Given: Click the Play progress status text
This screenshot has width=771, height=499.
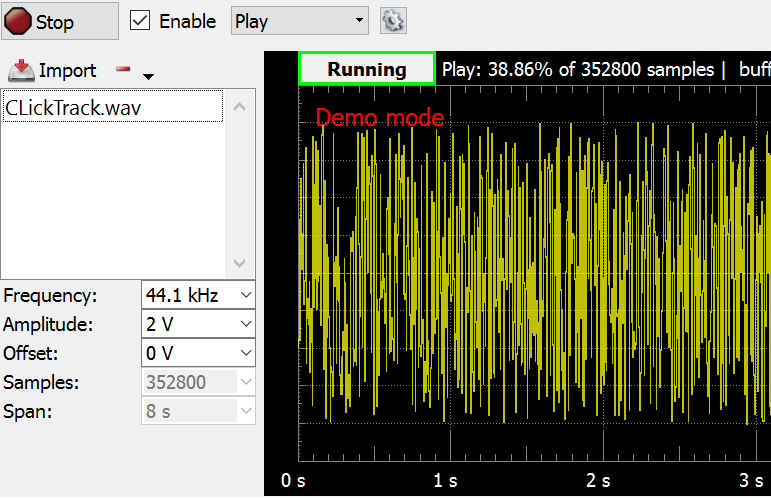Looking at the screenshot, I should 583,70.
